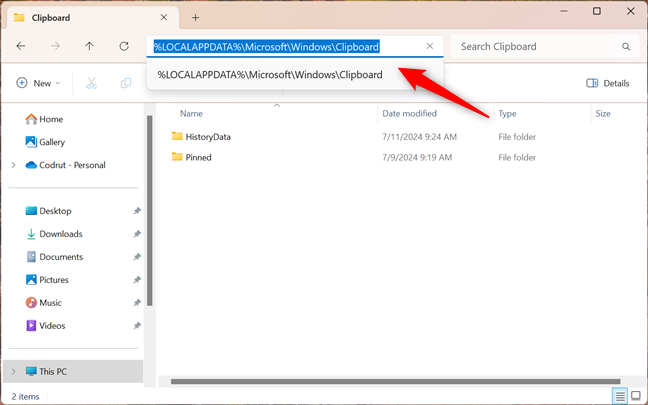Click the forward navigation arrow
The height and width of the screenshot is (405, 648).
(x=55, y=46)
